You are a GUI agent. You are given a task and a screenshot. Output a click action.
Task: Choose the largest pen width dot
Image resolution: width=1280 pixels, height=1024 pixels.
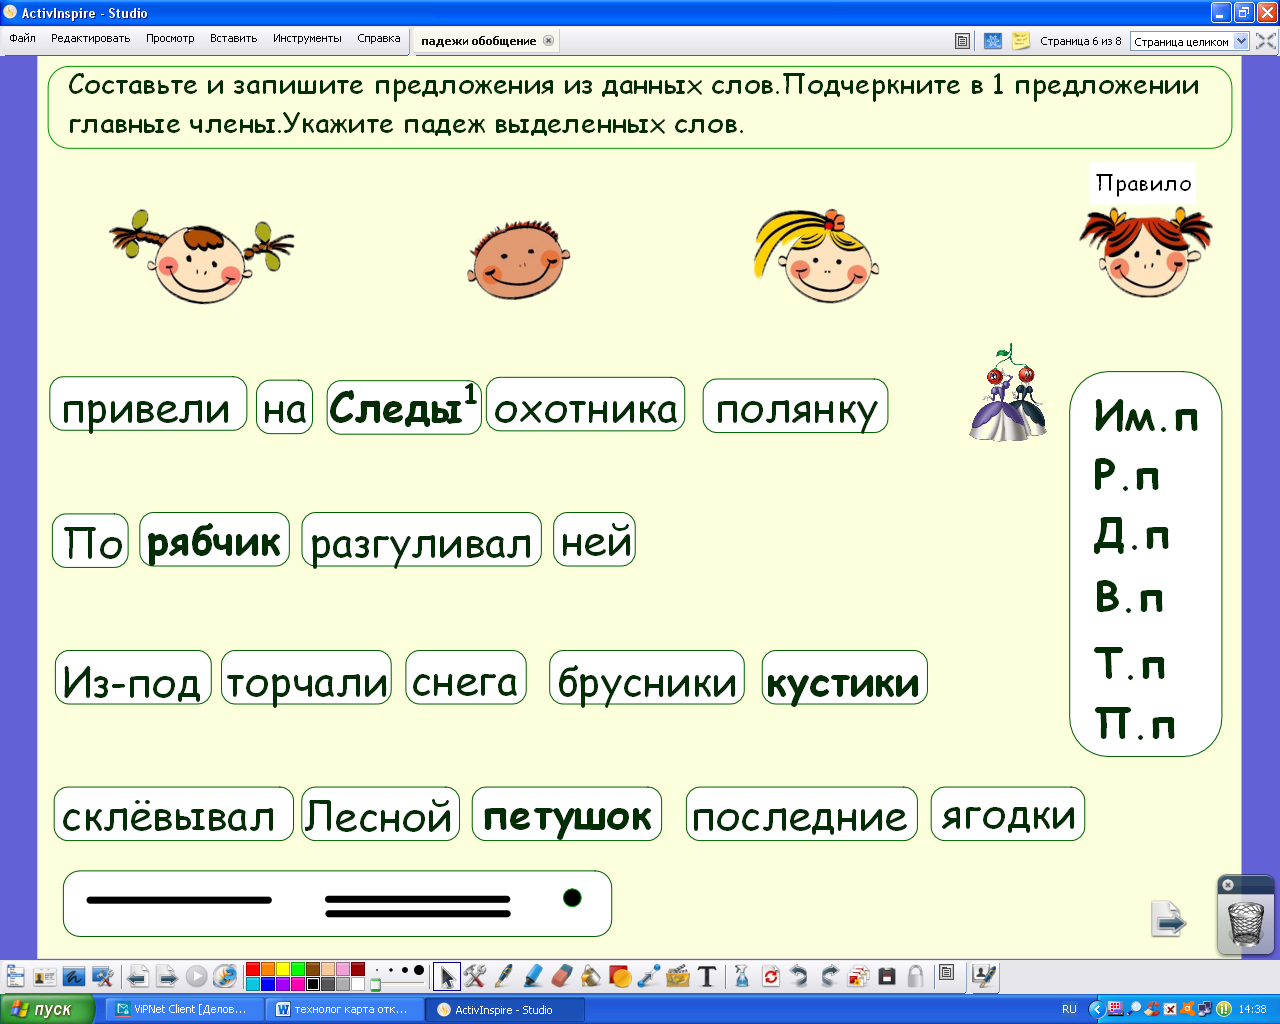click(418, 970)
